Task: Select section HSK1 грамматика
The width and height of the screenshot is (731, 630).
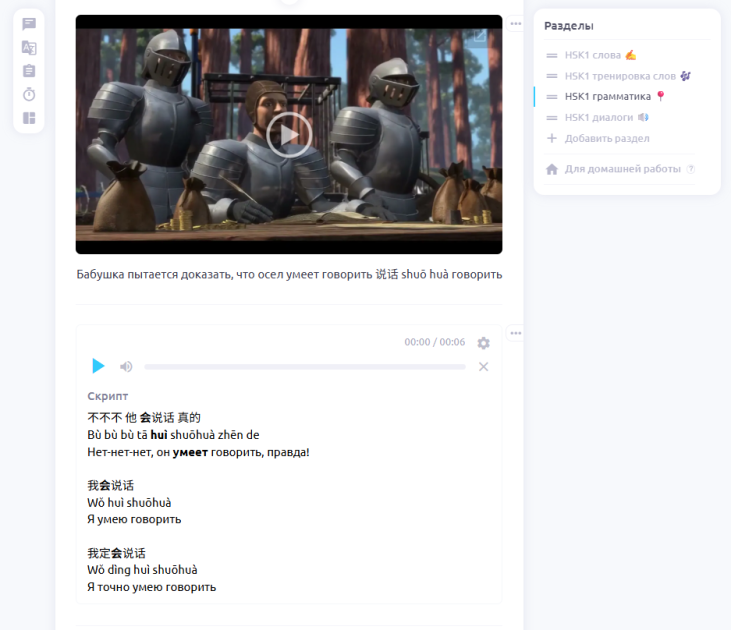Action: (x=614, y=97)
